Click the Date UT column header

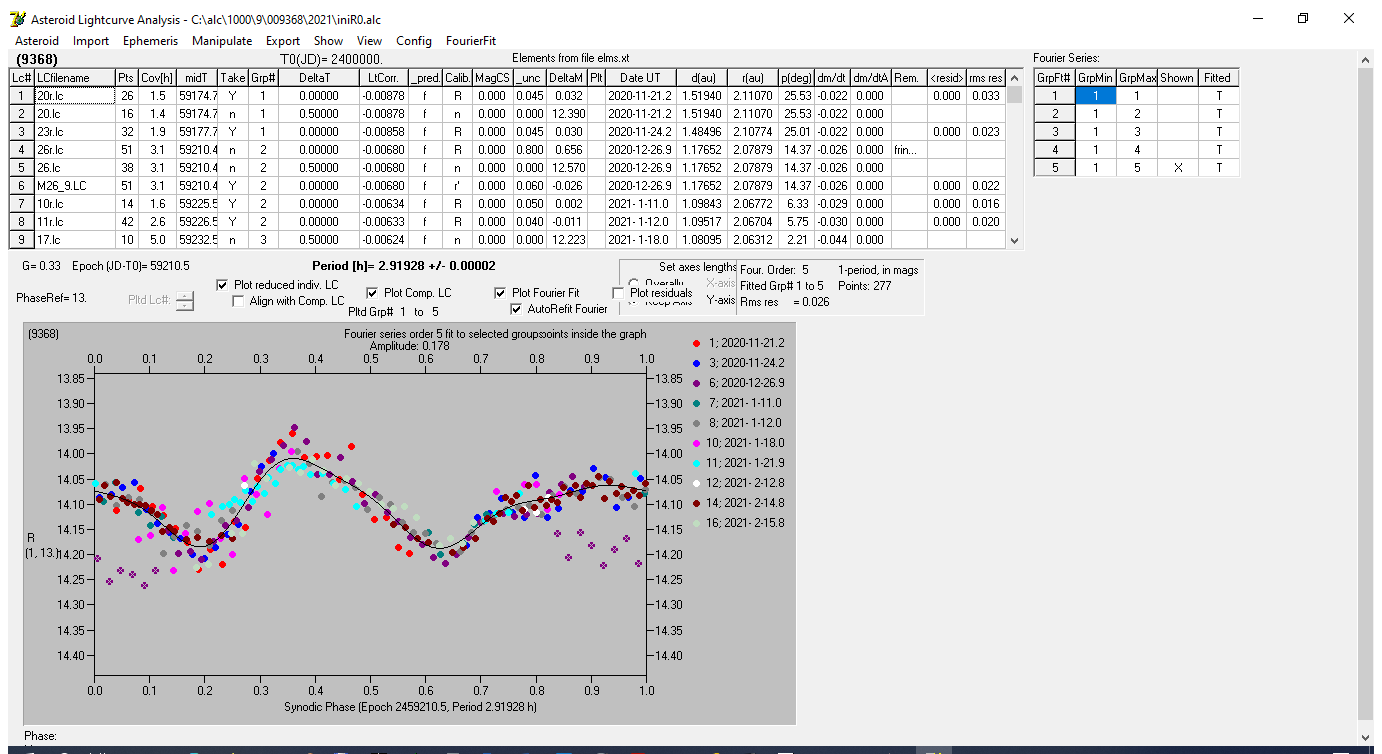(640, 78)
